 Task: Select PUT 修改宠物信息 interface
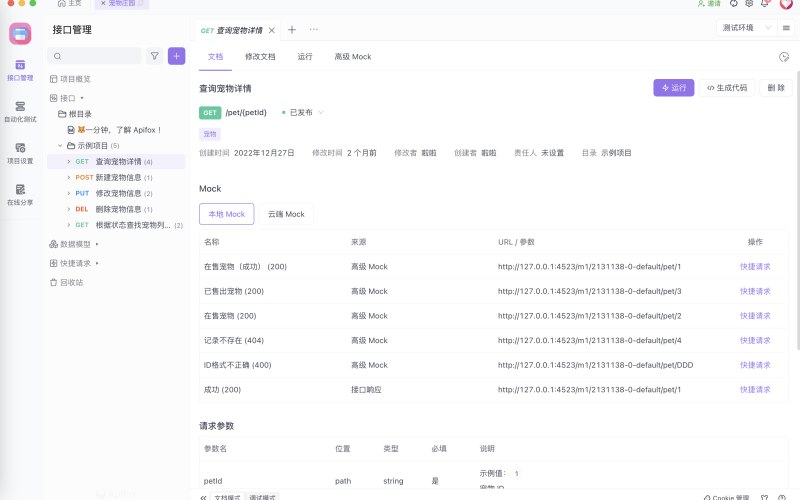pos(116,193)
